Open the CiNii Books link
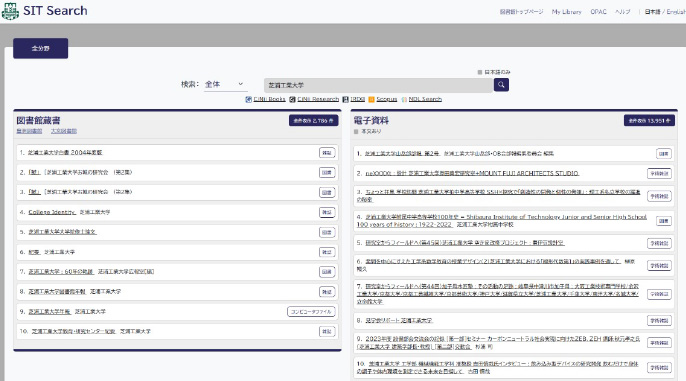This screenshot has height=381, width=686. 270,99
